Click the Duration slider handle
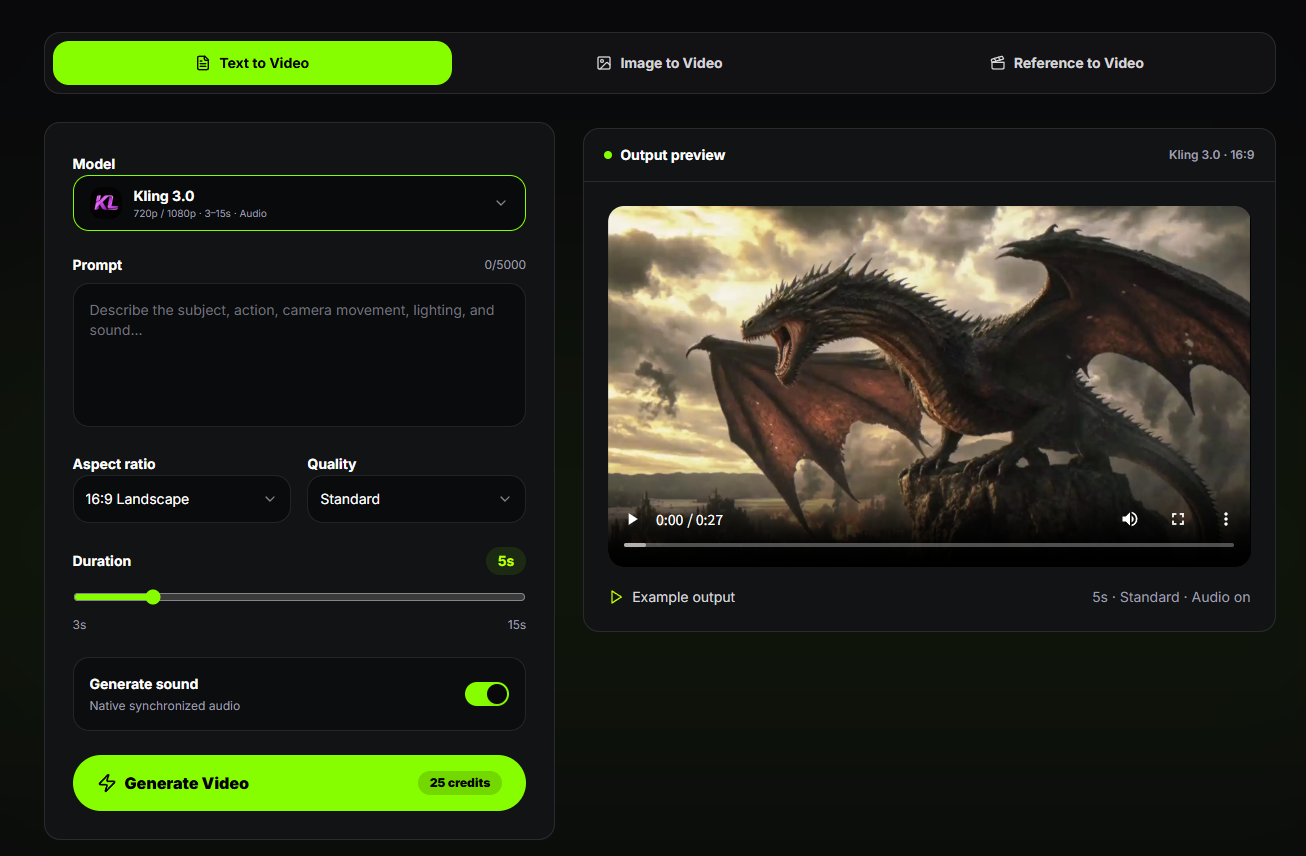1306x856 pixels. pyautogui.click(x=153, y=597)
